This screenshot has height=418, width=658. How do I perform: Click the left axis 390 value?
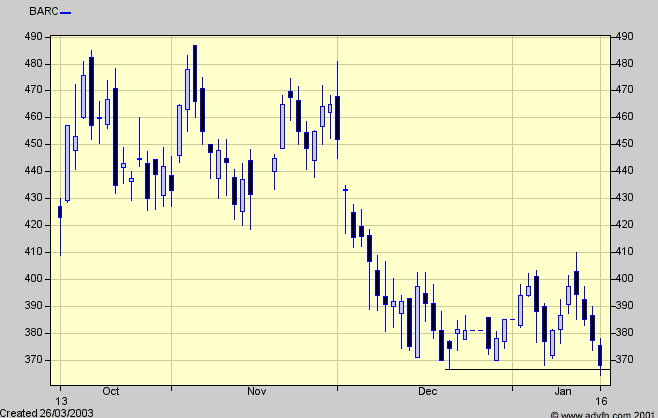click(34, 306)
